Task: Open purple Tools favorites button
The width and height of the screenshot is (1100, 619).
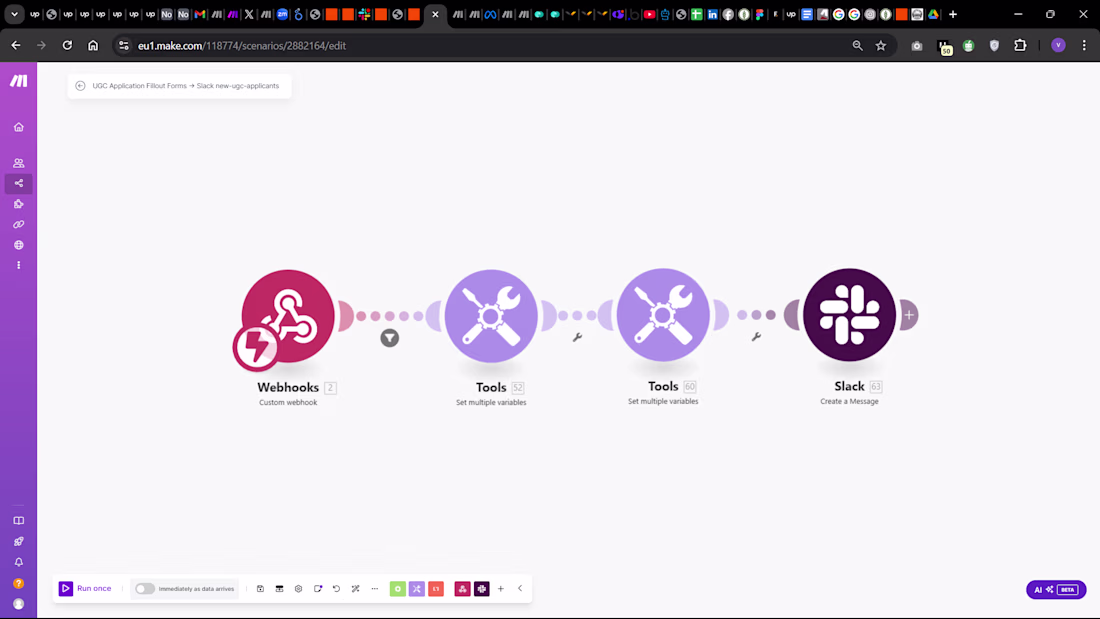Action: click(417, 589)
